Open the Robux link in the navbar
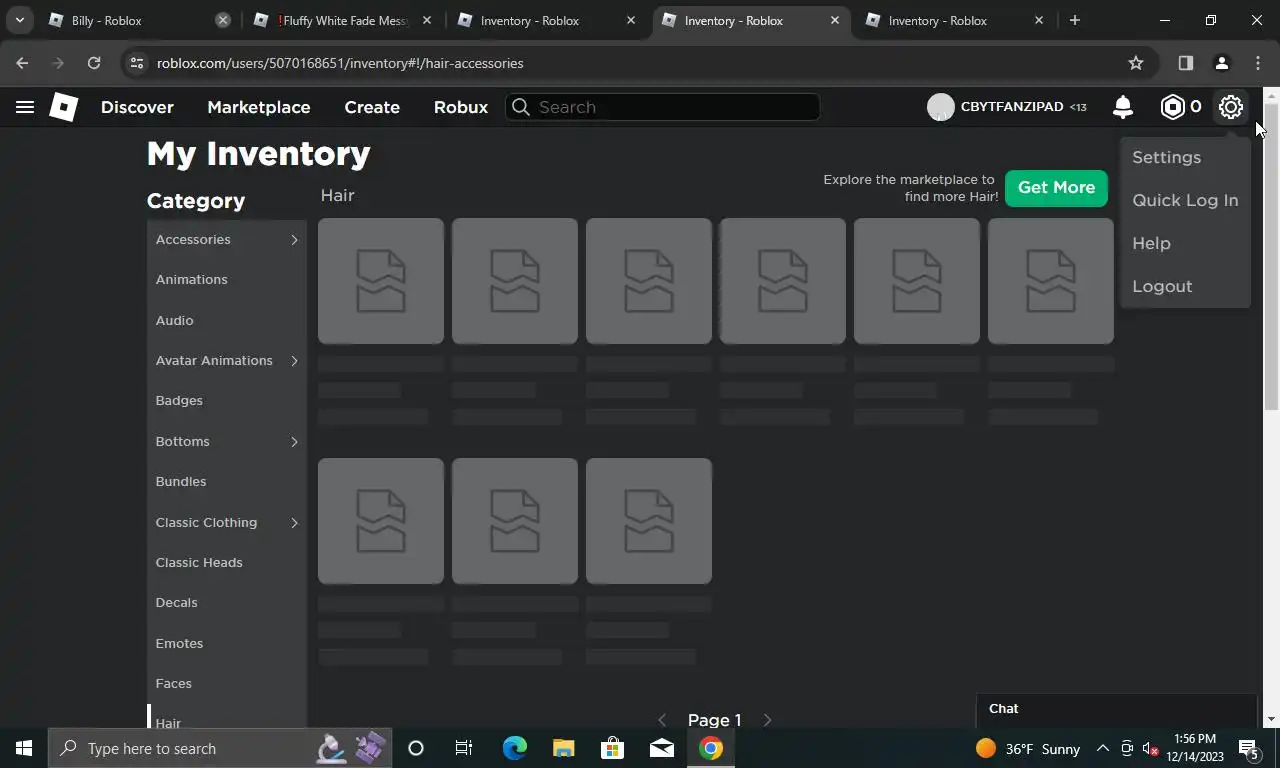This screenshot has height=768, width=1280. [x=461, y=107]
